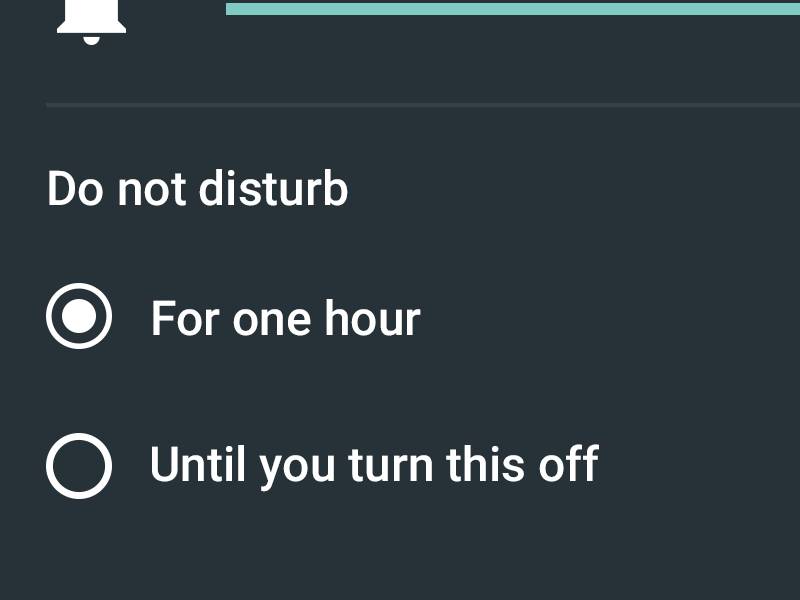This screenshot has height=600, width=800.
Task: Enable Do not disturb indefinitely
Action: click(x=79, y=465)
